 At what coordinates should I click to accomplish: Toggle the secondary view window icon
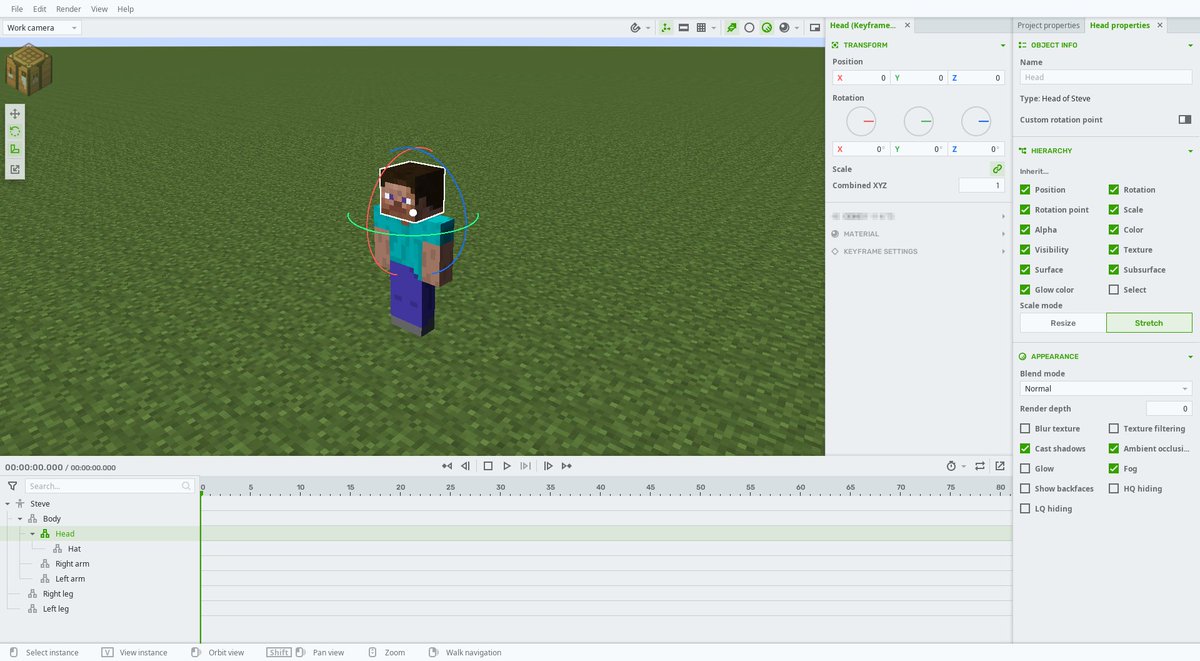pyautogui.click(x=813, y=28)
